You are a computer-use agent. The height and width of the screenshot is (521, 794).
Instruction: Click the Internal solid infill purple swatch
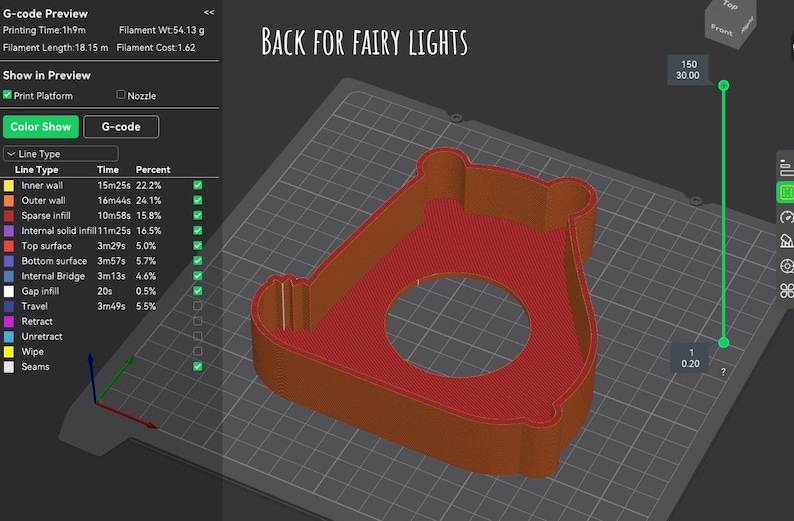point(9,231)
